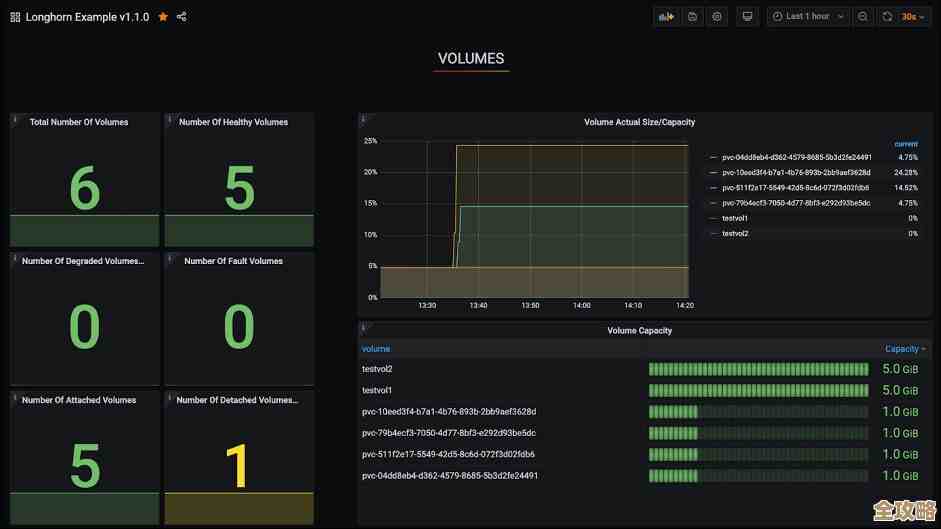Click the Add panel icon
The image size is (941, 529).
point(665,16)
